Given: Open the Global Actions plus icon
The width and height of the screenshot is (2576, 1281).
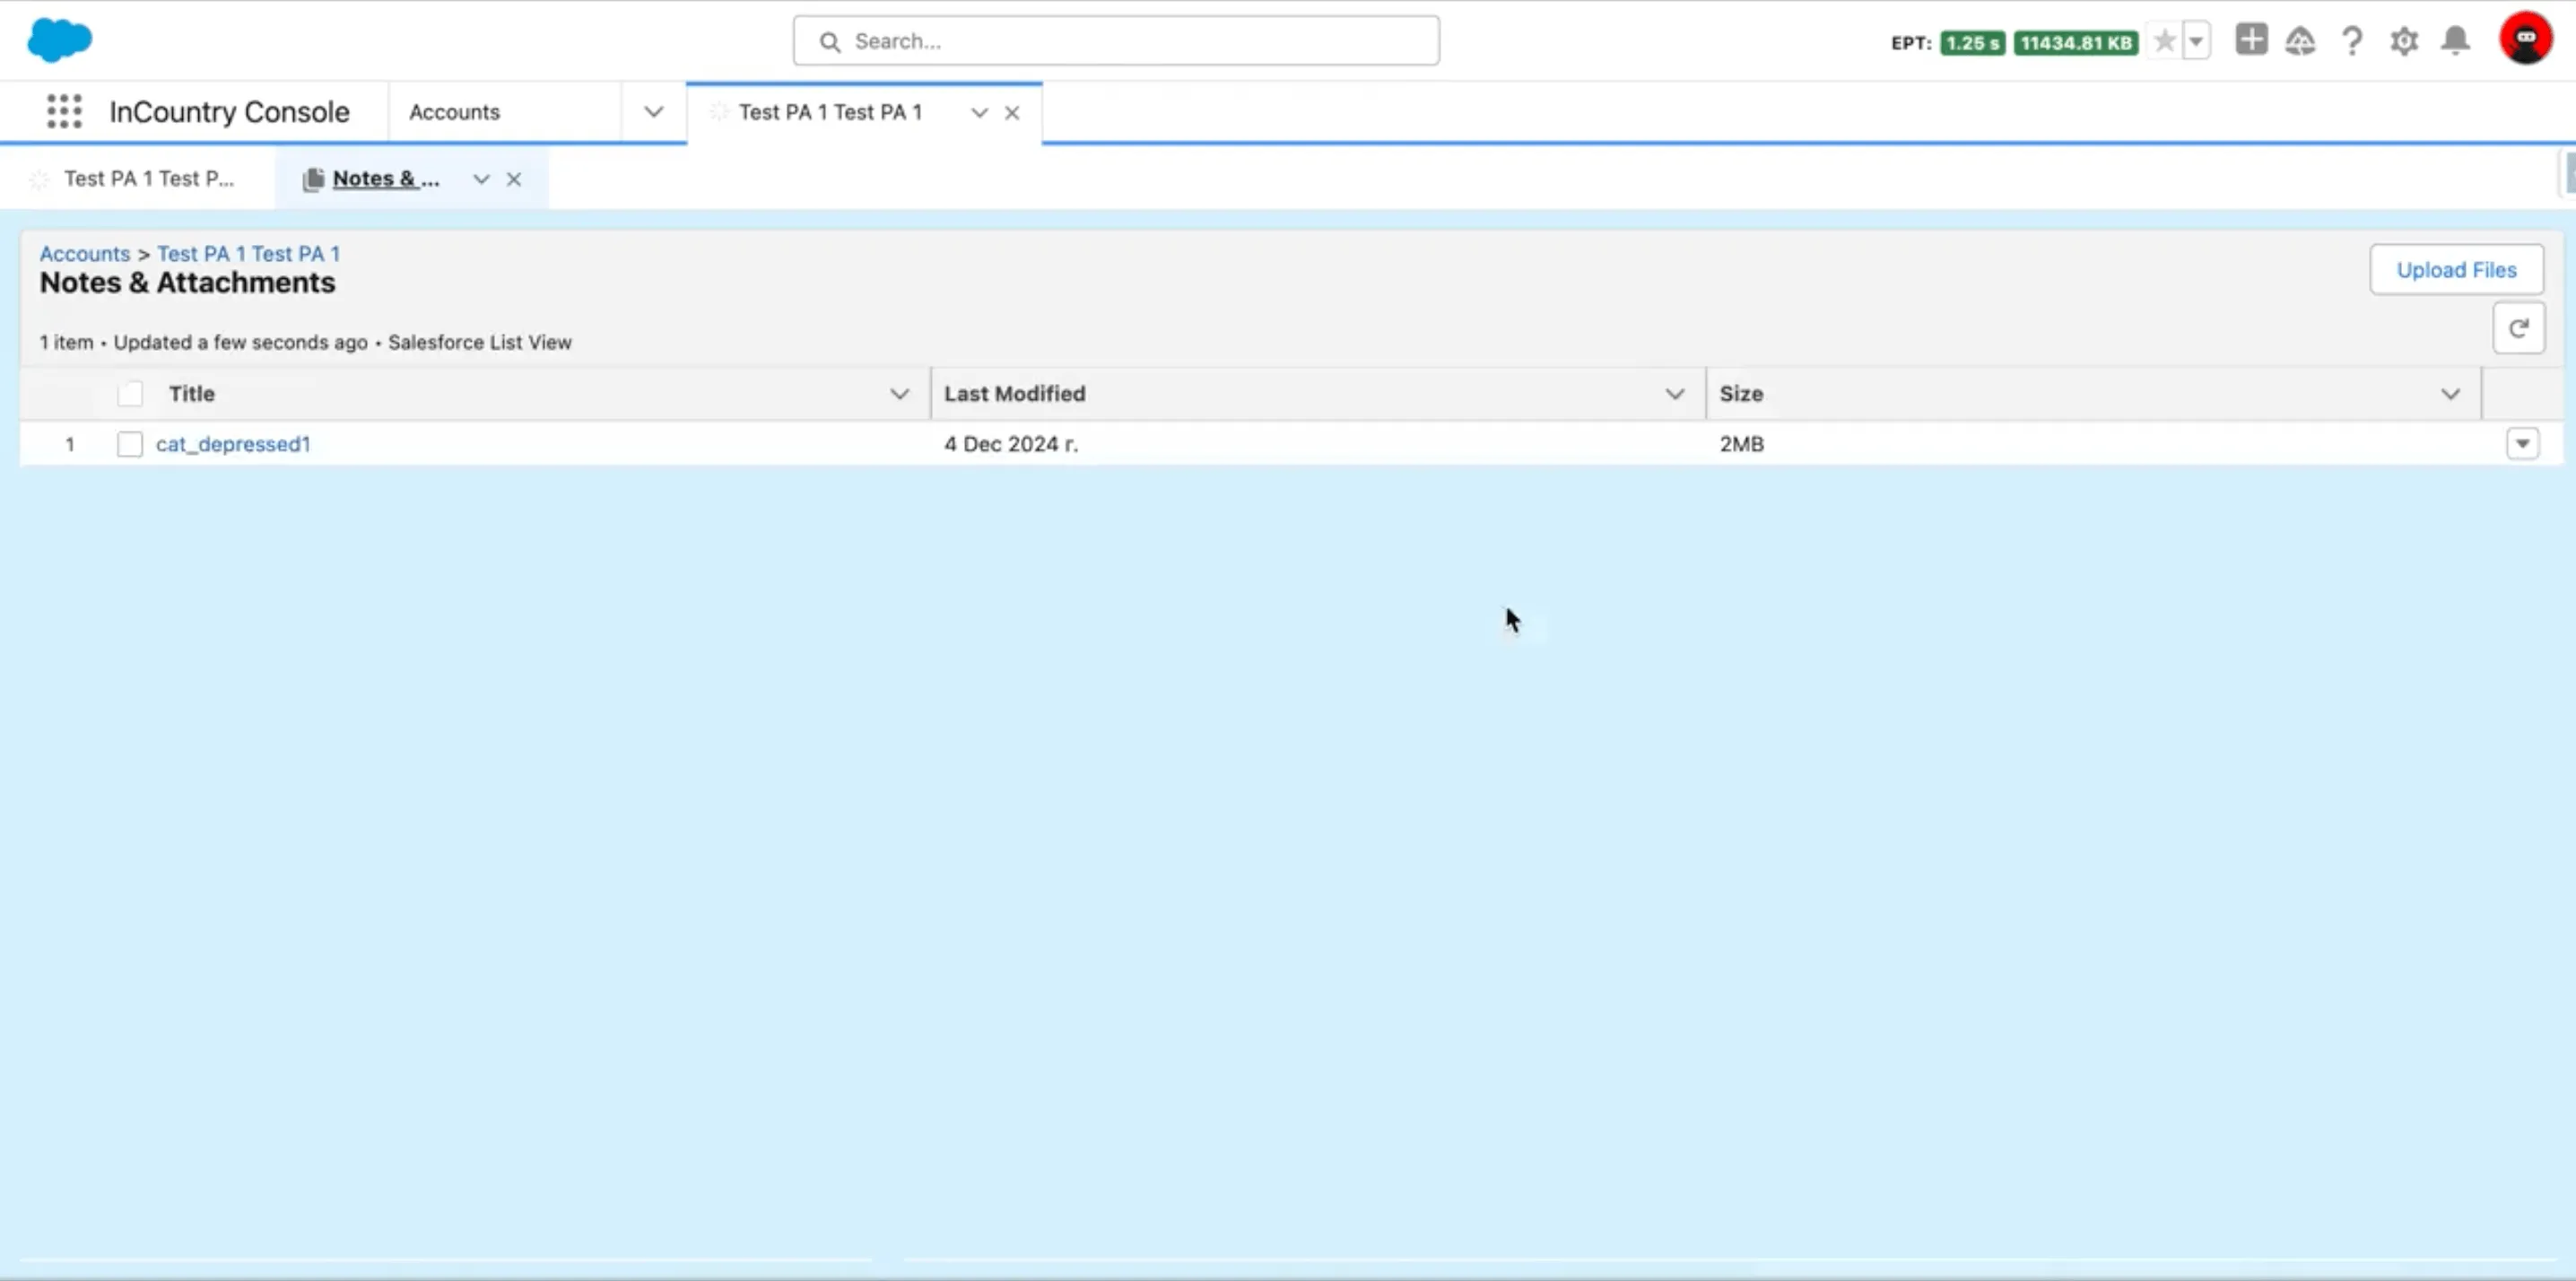Looking at the screenshot, I should [2250, 40].
